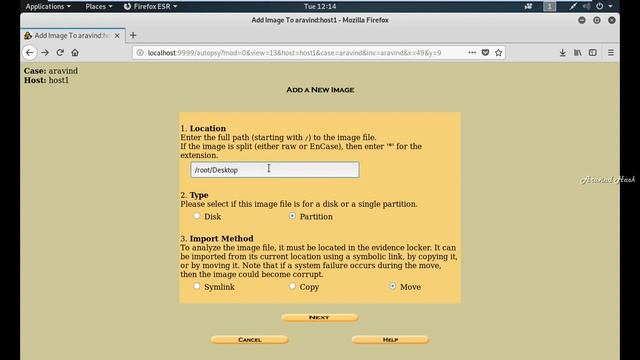Bookmark this page with the star
This screenshot has height=360, width=640.
[x=498, y=53]
